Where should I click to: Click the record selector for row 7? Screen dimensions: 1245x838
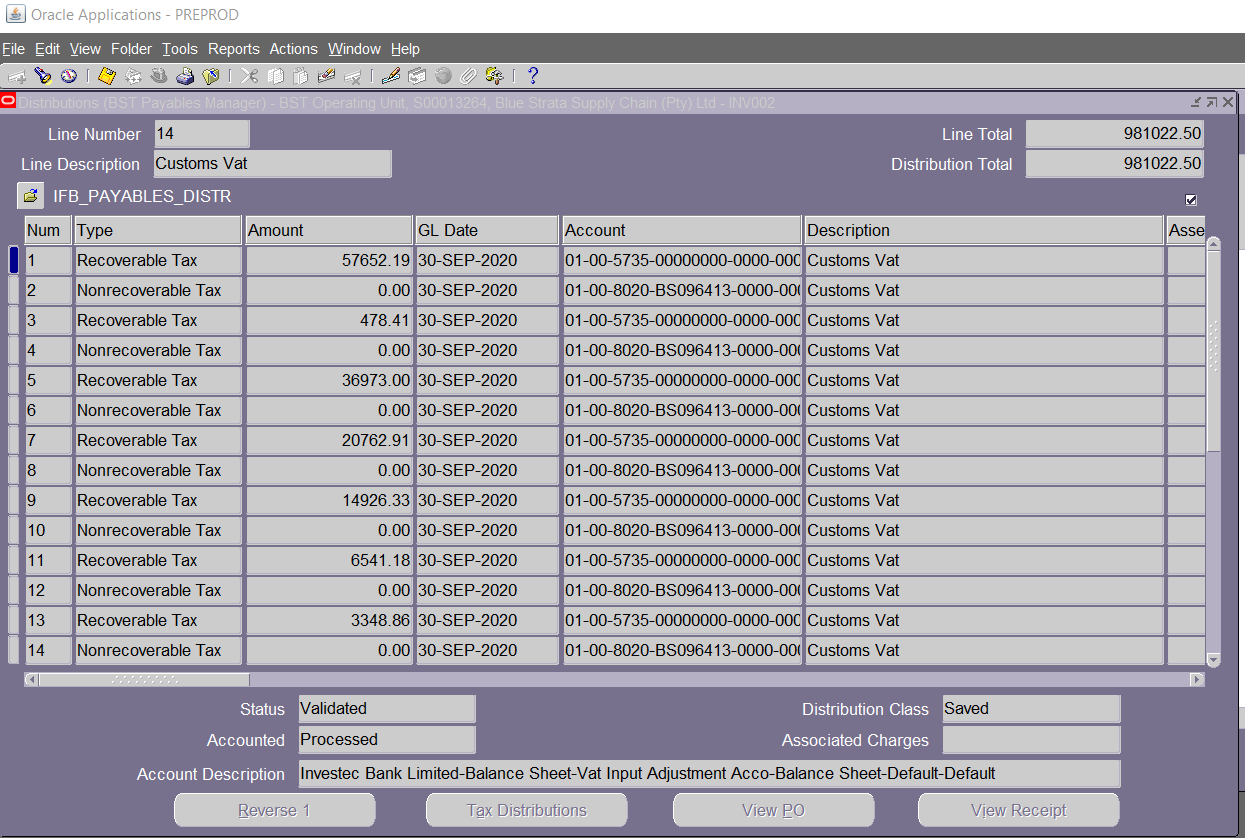point(14,440)
